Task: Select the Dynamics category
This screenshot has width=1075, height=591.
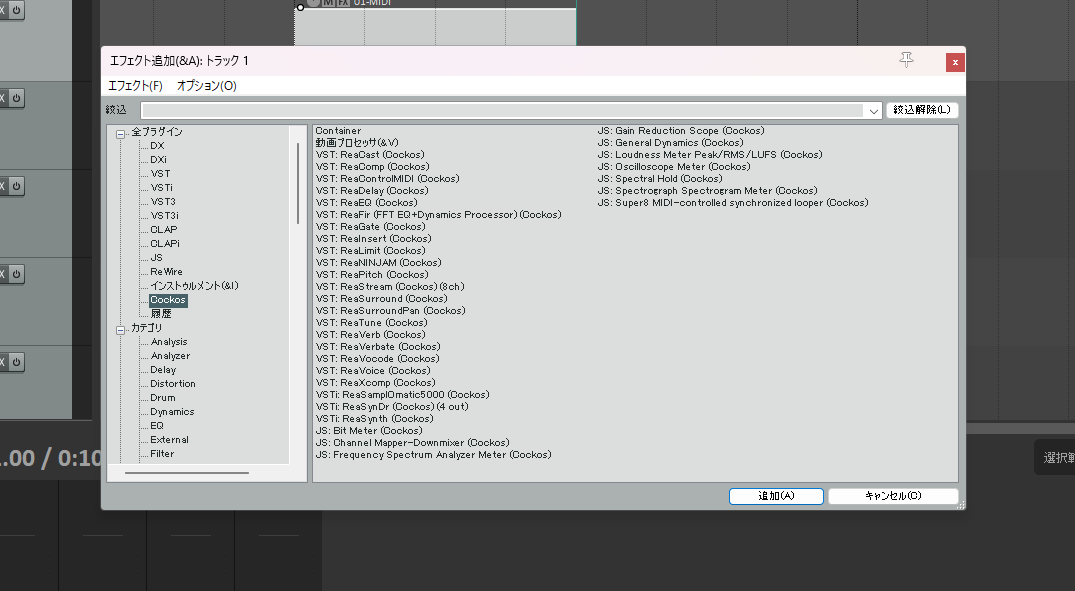Action: coord(172,412)
